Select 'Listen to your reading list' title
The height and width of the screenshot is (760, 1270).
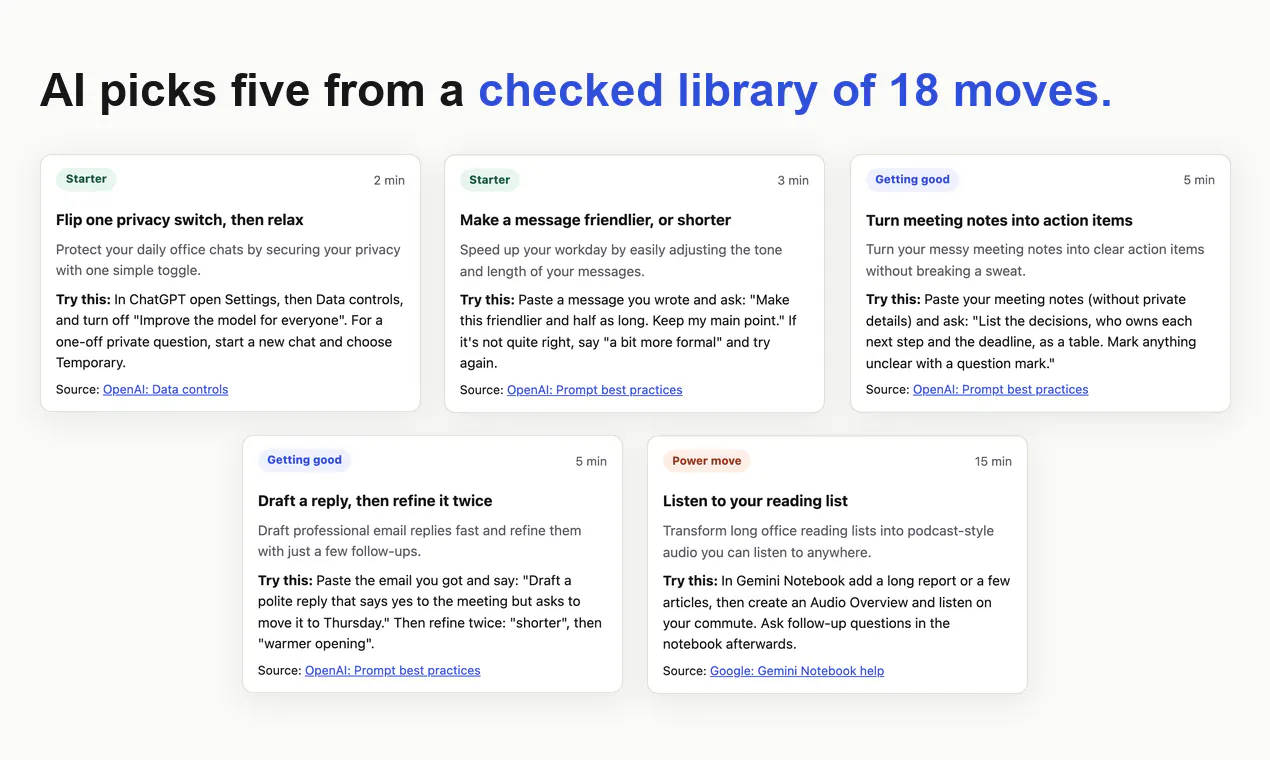click(755, 501)
